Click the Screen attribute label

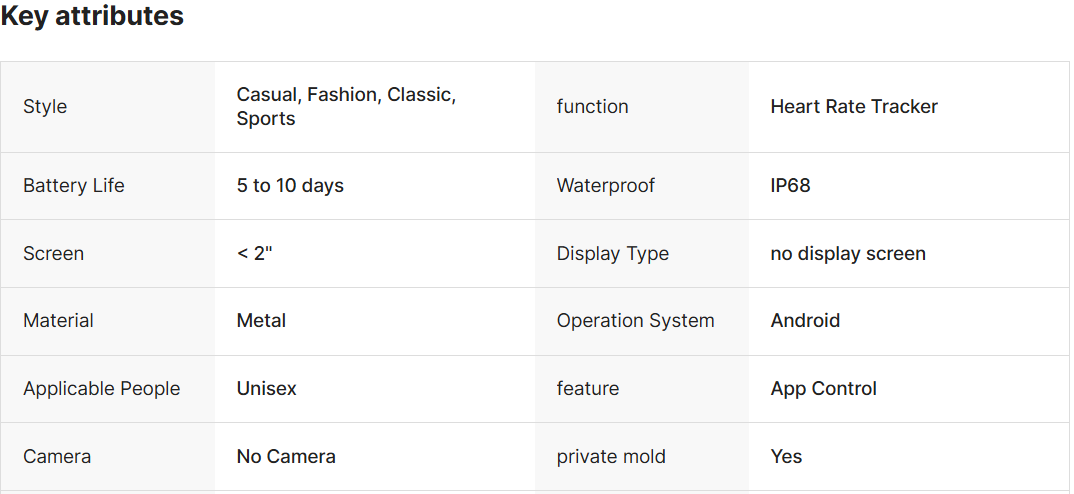coord(53,253)
